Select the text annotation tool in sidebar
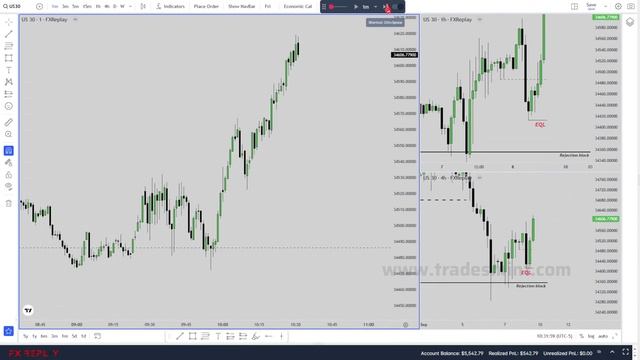Viewport: 640px width, 360px height. pos(9,70)
